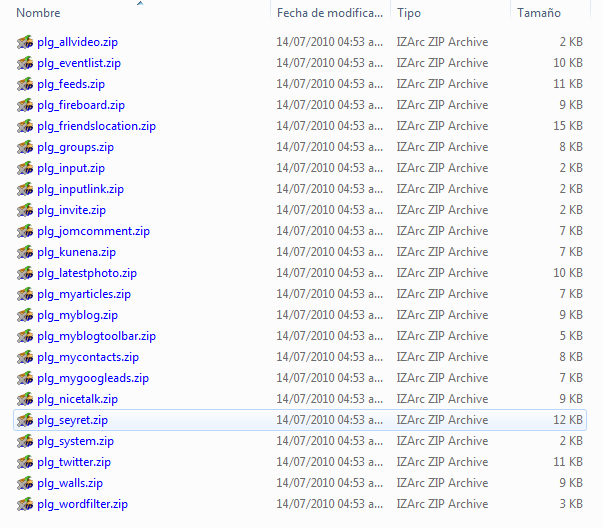Viewport: 602px width, 528px height.
Task: Select the file name plg_kunena.zip
Action: point(76,252)
